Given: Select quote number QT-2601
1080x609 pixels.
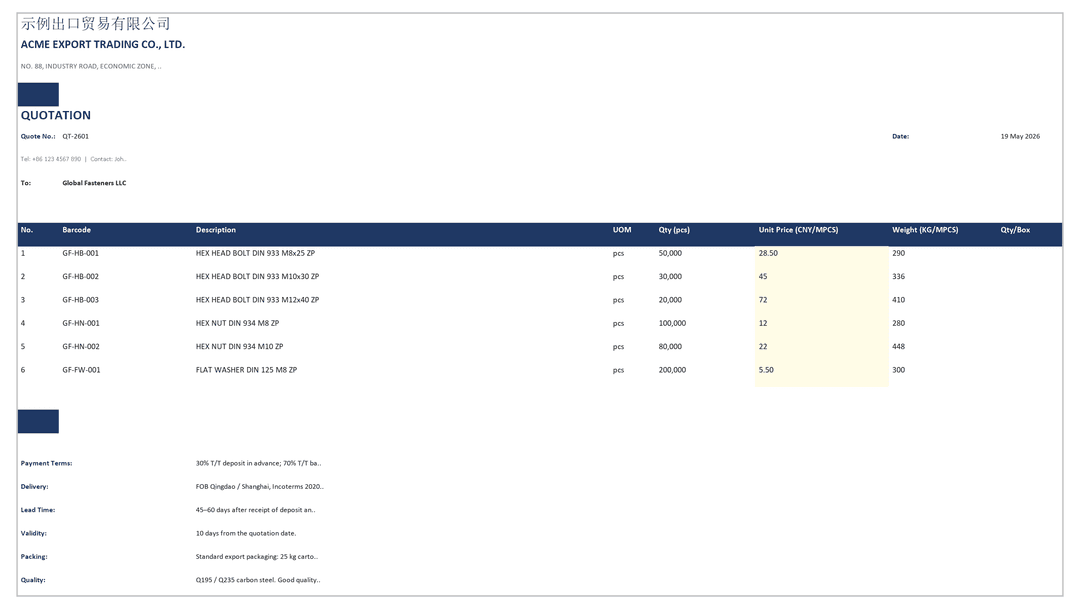Looking at the screenshot, I should point(76,136).
